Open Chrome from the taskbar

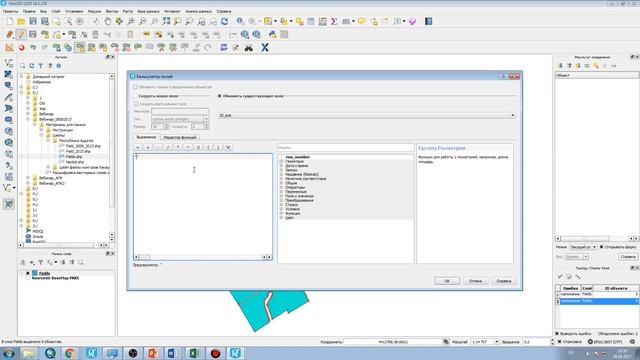coord(70,353)
